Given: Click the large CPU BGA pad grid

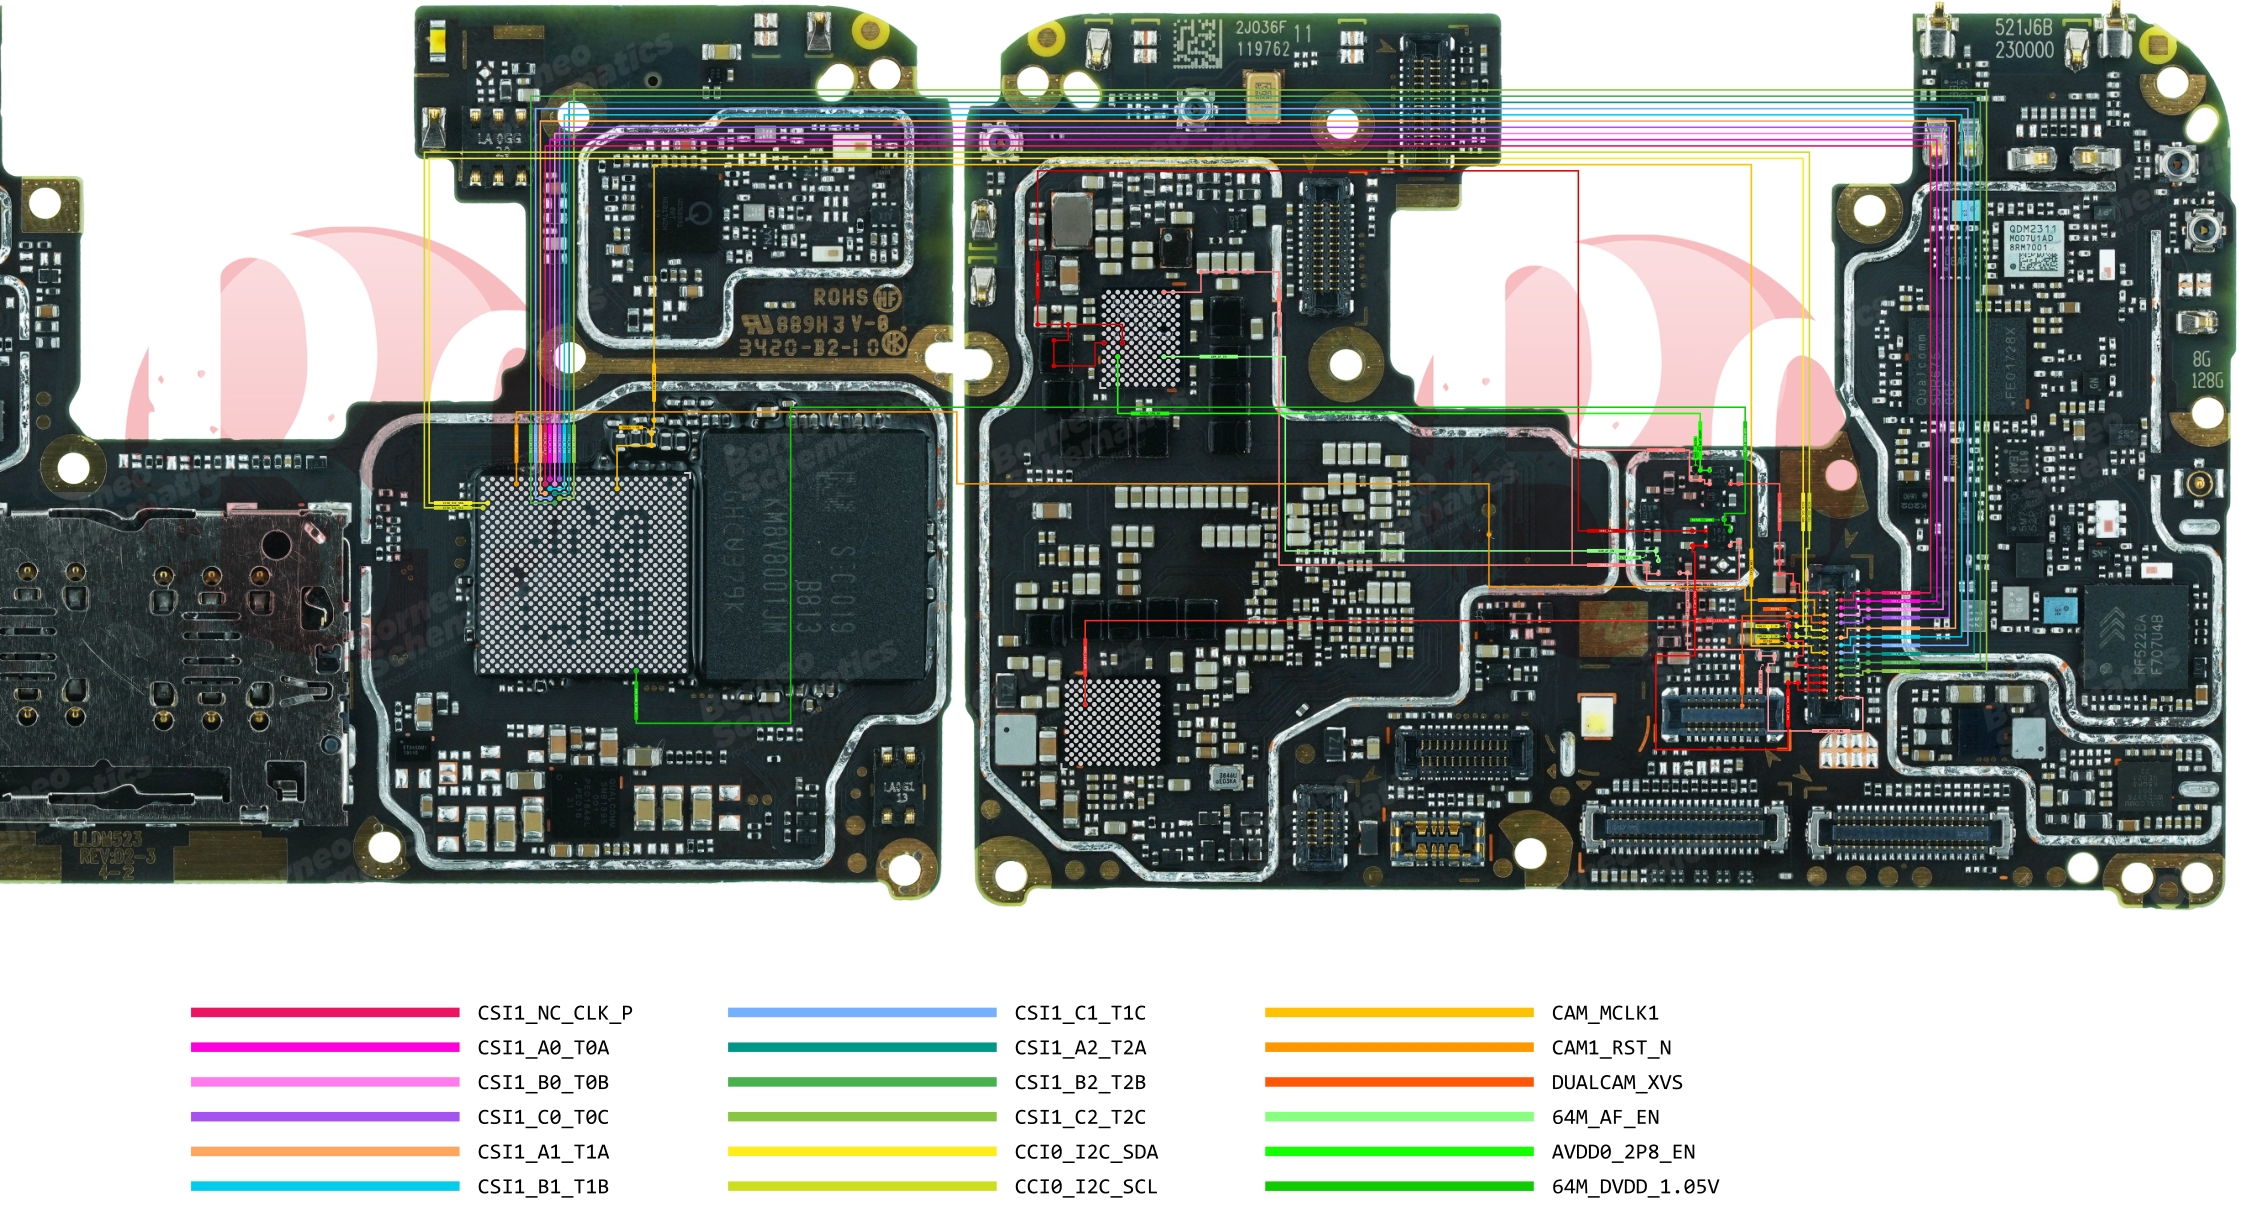Looking at the screenshot, I should [583, 575].
